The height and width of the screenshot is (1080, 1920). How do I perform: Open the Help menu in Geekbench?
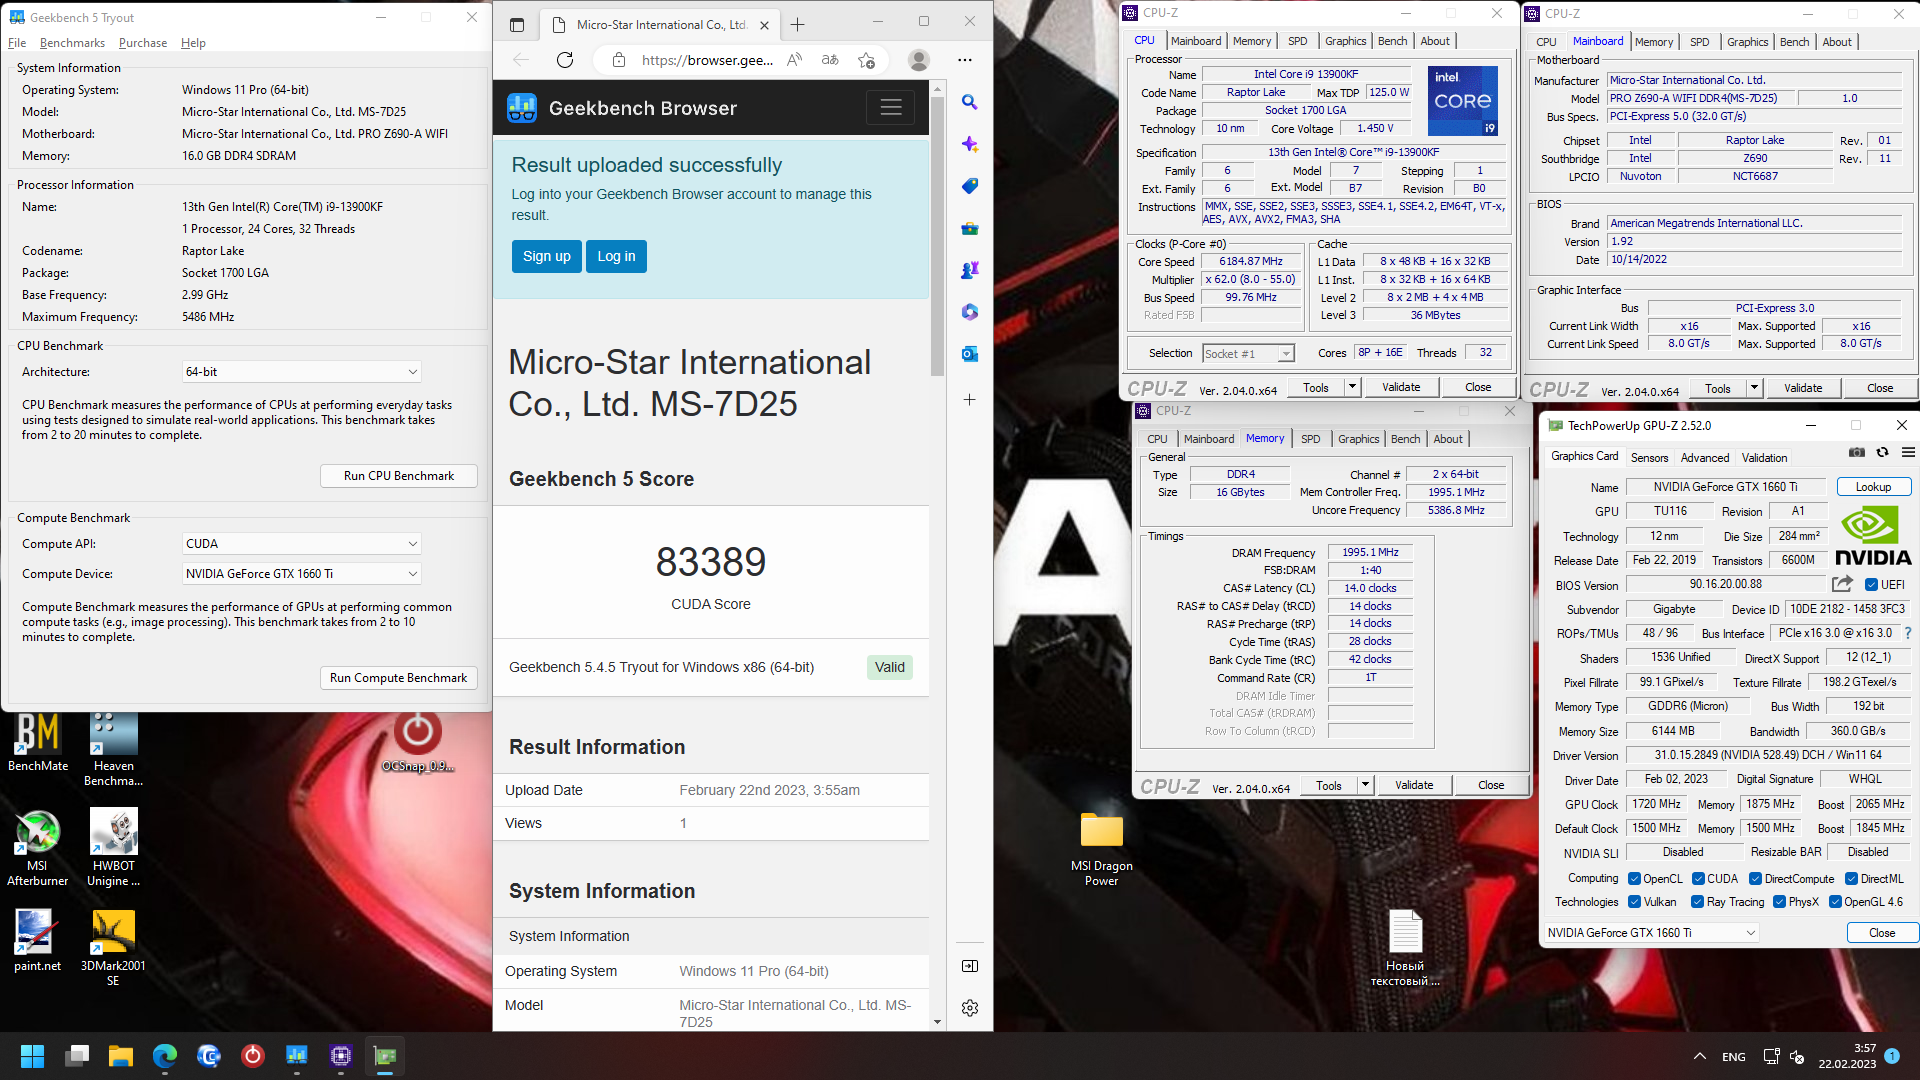[193, 43]
